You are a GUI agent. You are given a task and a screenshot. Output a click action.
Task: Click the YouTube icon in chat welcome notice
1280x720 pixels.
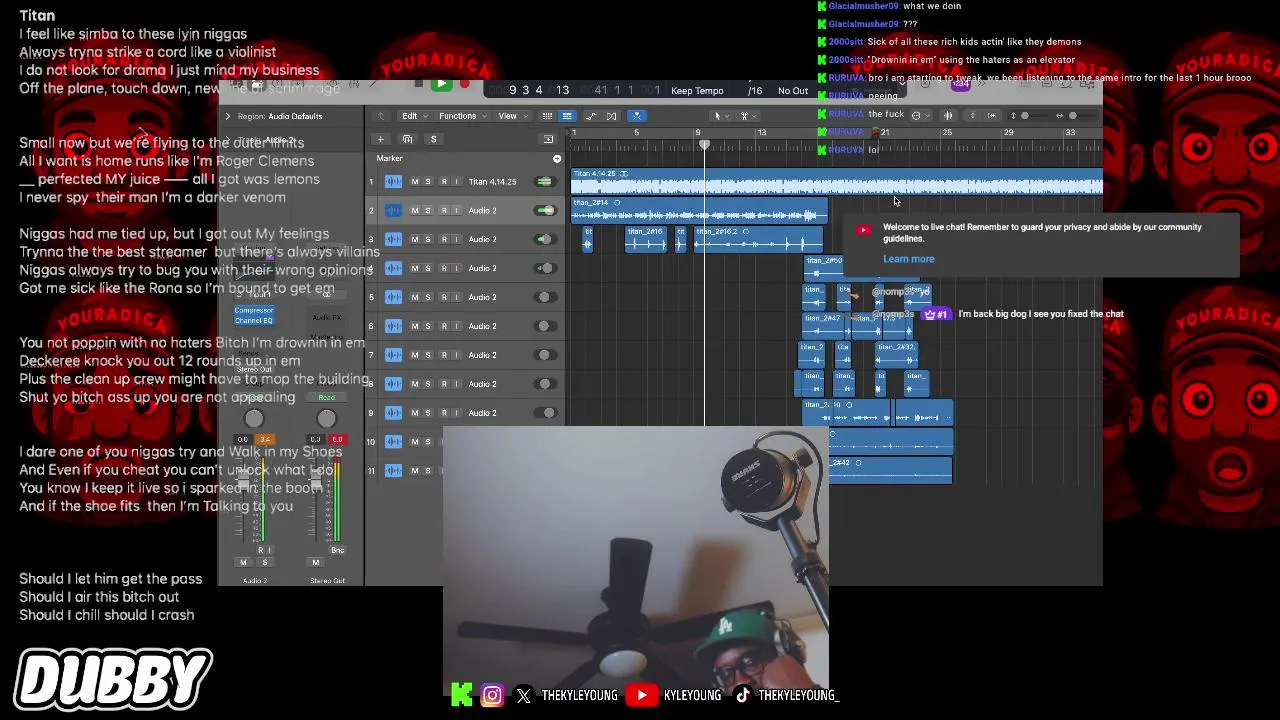pos(863,230)
